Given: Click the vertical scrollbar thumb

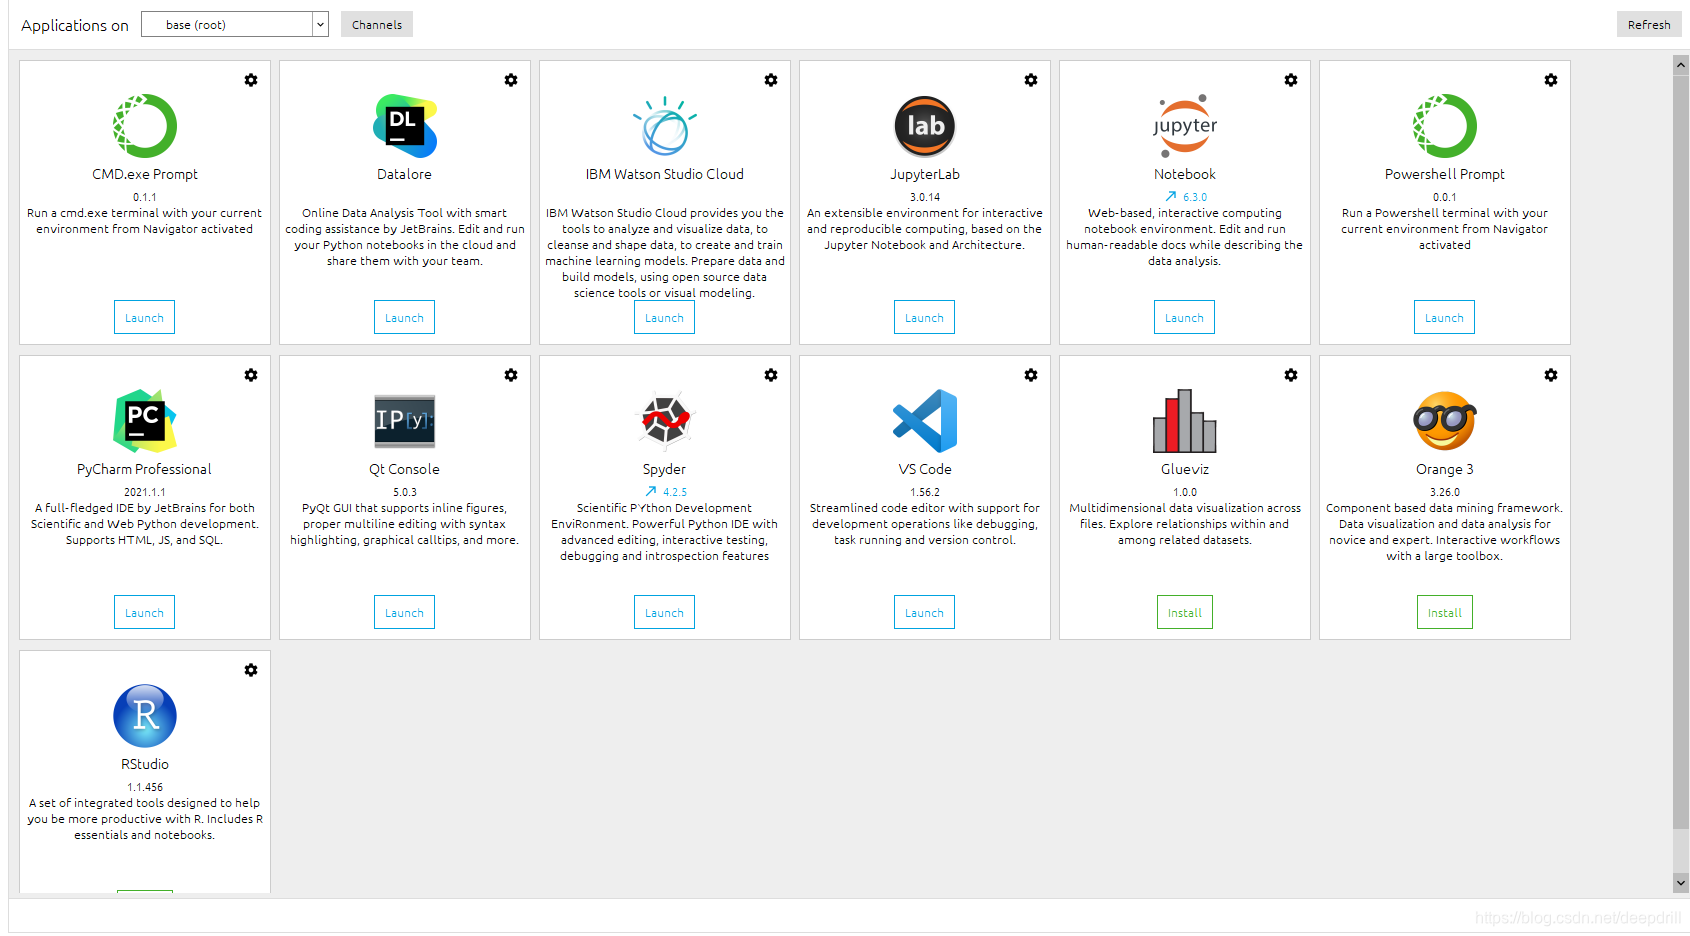Looking at the screenshot, I should (x=1681, y=451).
